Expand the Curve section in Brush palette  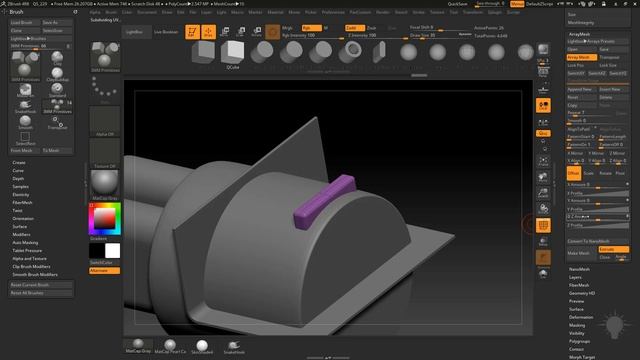tap(18, 171)
